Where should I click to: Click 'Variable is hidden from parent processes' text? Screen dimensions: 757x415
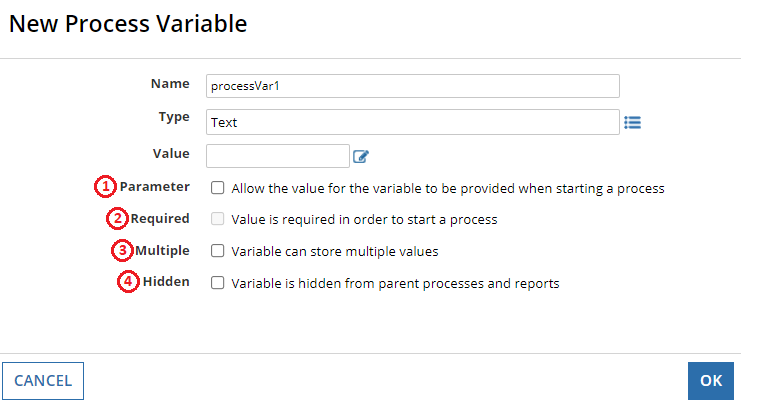[x=395, y=284]
